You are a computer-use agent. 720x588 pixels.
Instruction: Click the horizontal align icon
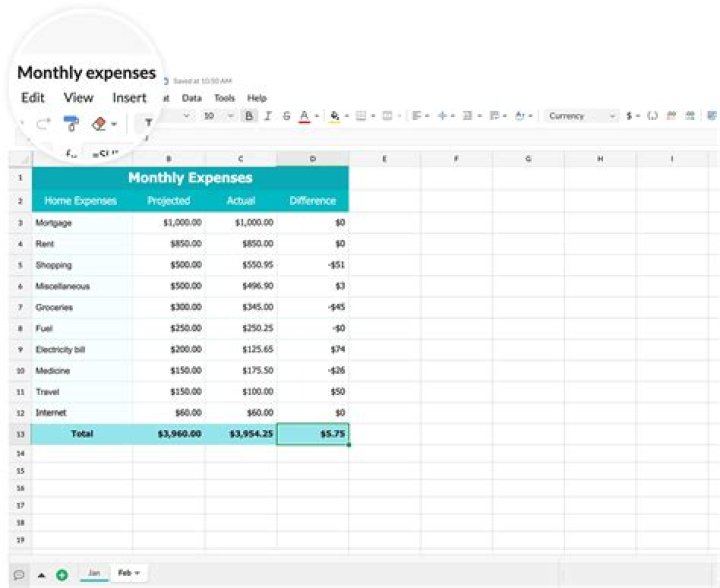416,116
